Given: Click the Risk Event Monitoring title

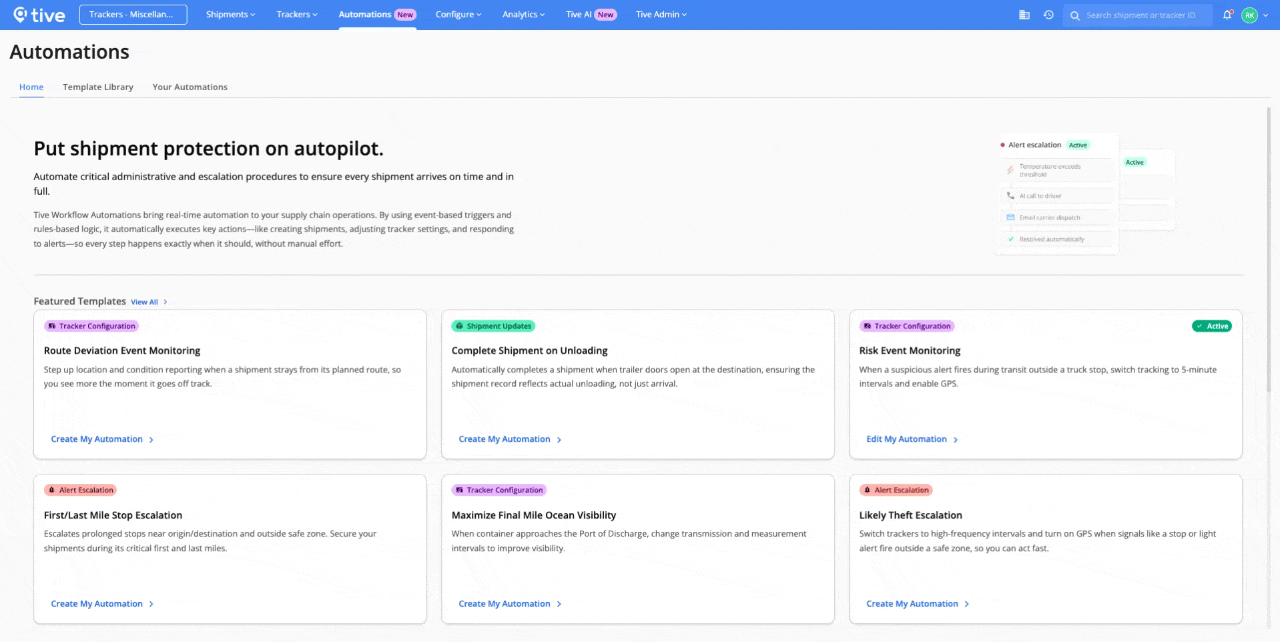Looking at the screenshot, I should click(x=910, y=351).
